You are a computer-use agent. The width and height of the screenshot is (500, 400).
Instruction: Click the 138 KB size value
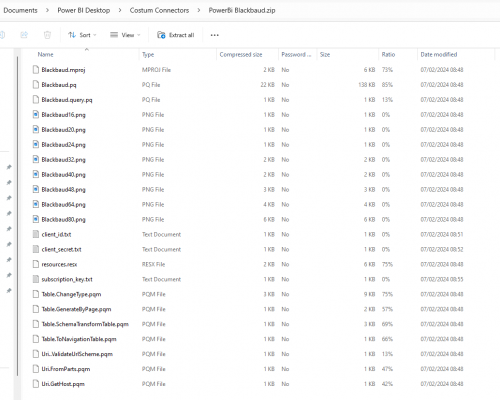[367, 85]
